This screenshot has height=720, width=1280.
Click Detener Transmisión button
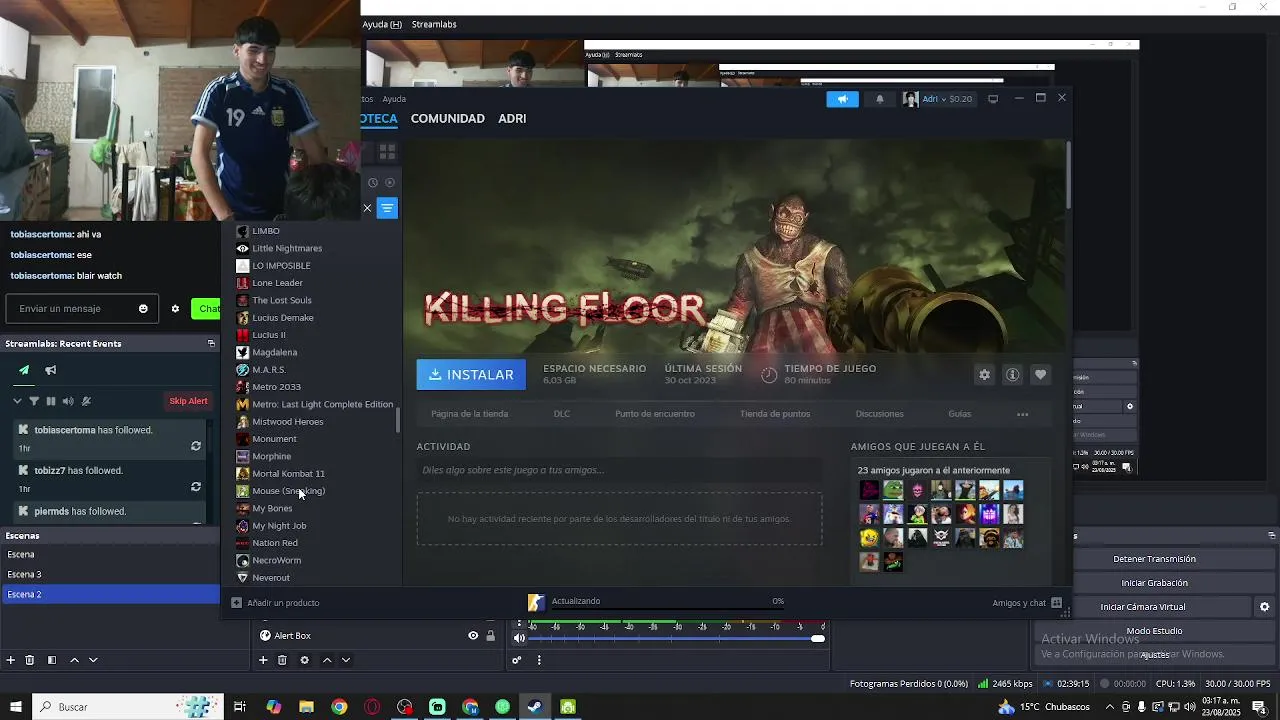coord(1154,559)
